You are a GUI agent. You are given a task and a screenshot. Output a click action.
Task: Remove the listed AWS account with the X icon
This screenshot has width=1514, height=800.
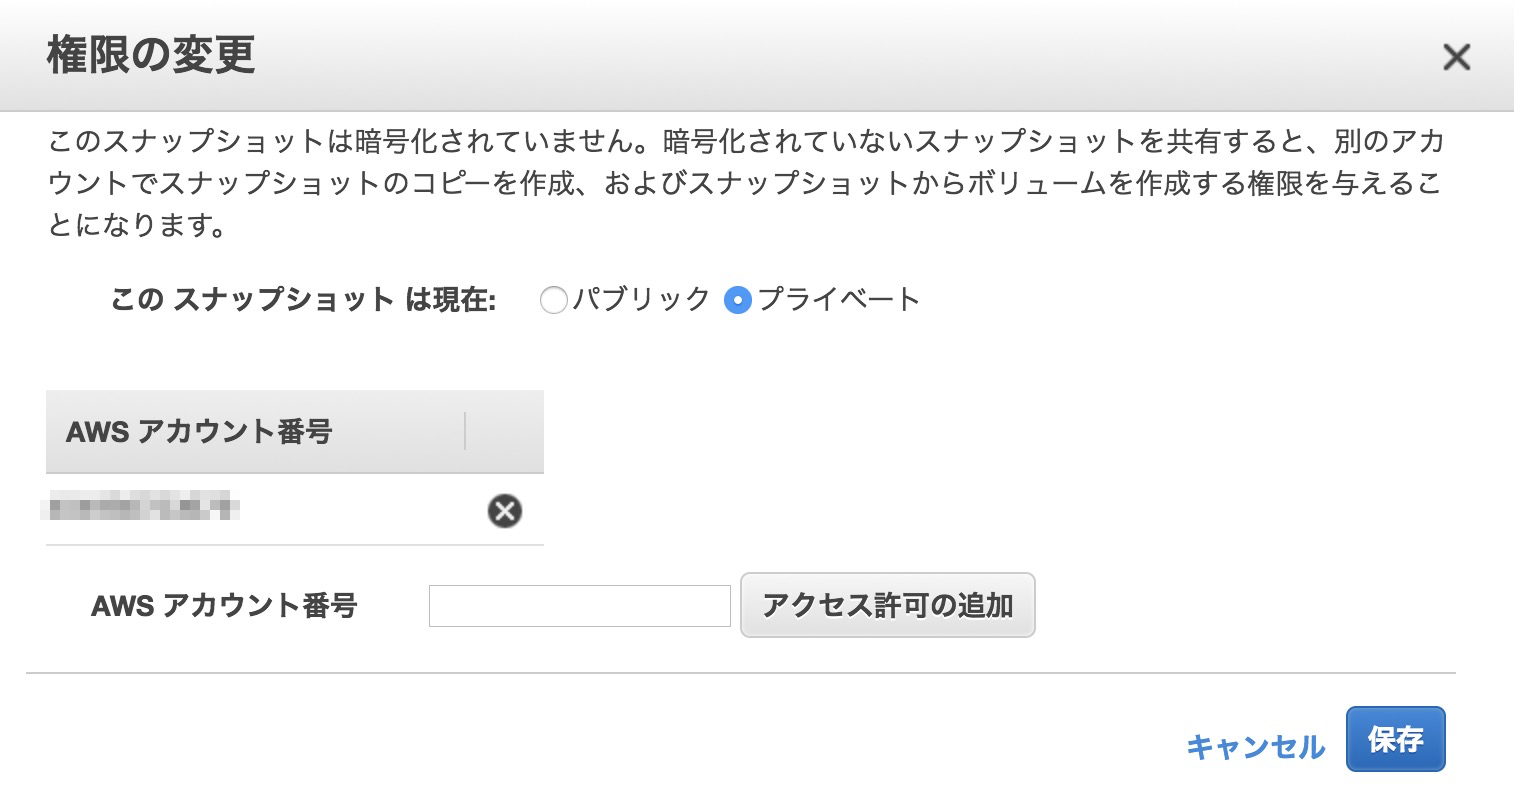click(504, 511)
